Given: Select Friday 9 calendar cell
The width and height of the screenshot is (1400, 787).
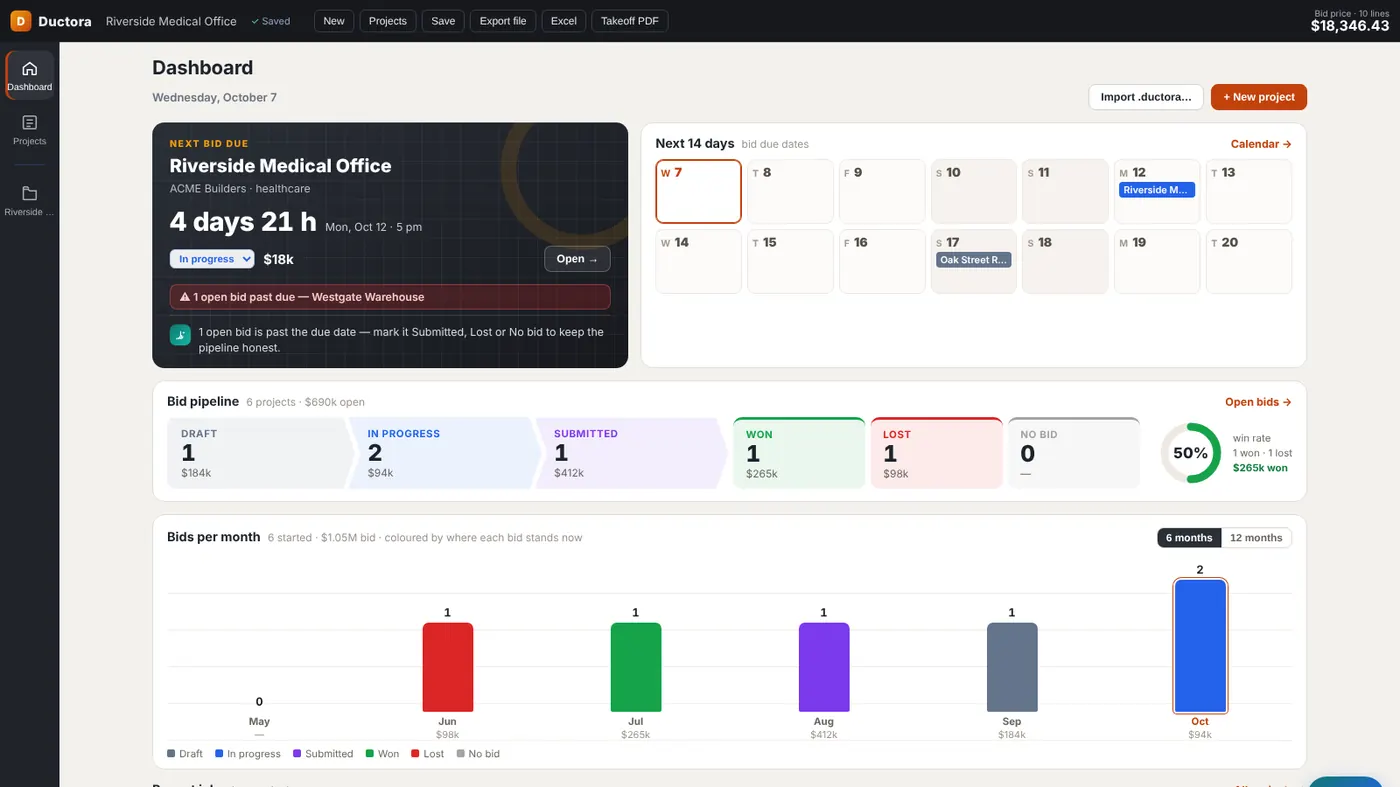Looking at the screenshot, I should point(882,191).
